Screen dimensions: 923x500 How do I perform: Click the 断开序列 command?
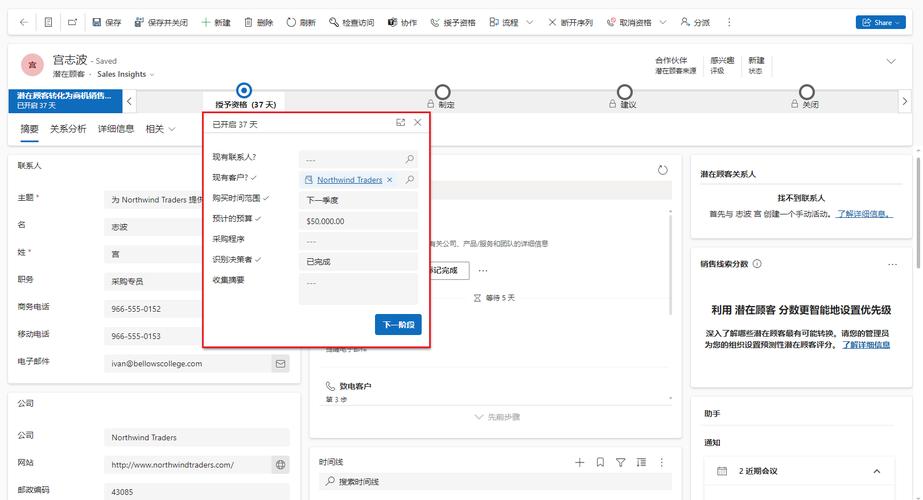click(x=570, y=22)
